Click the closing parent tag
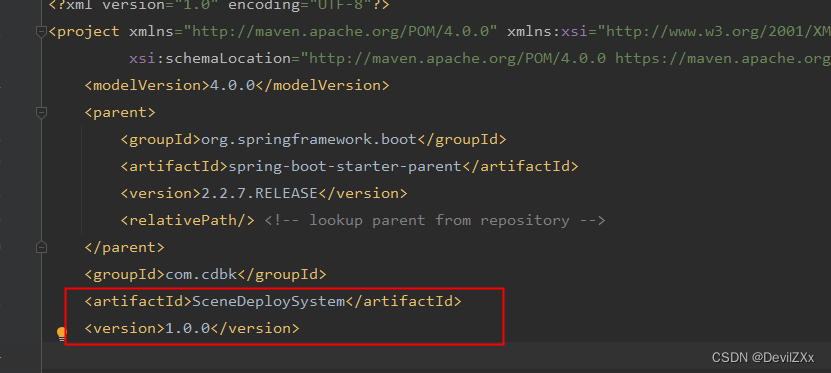Screen dimensions: 831x373 (x=125, y=247)
